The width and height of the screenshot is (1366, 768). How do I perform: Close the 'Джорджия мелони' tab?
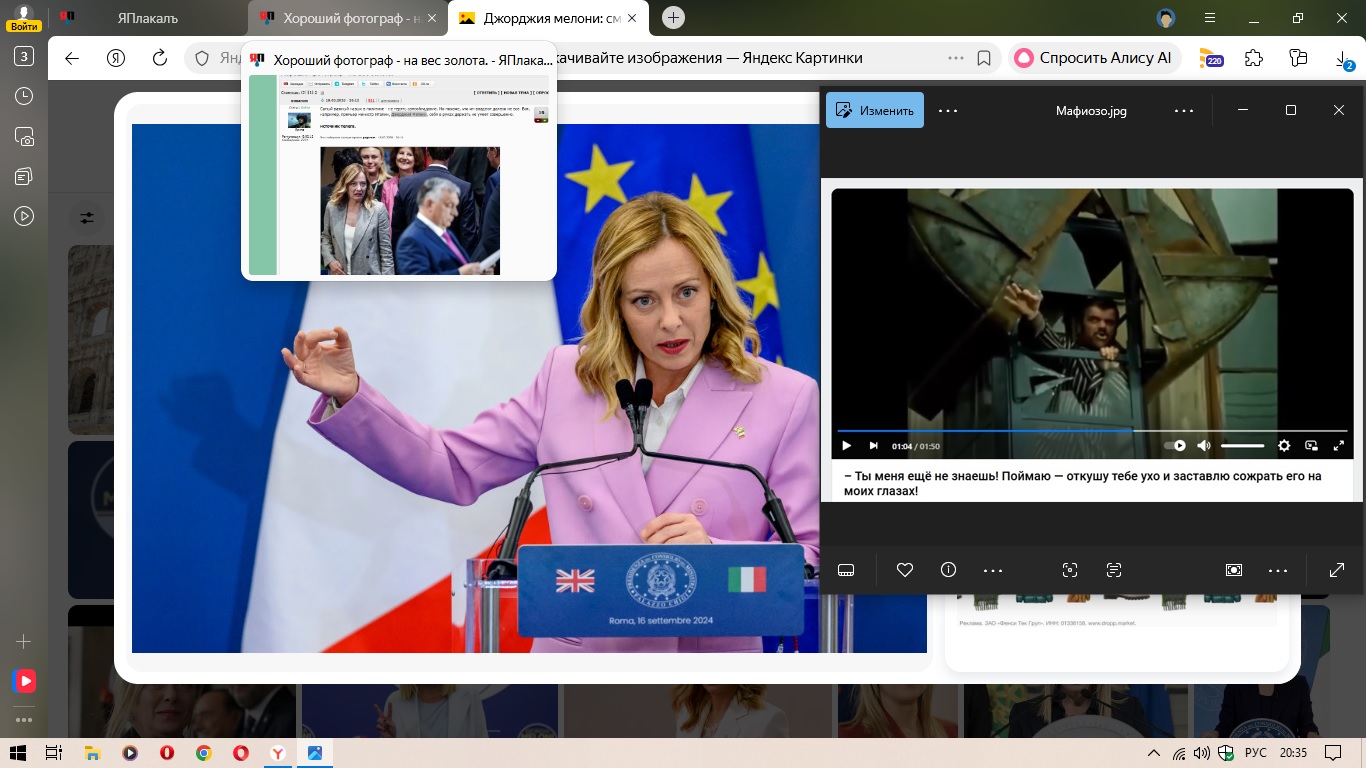tap(631, 18)
